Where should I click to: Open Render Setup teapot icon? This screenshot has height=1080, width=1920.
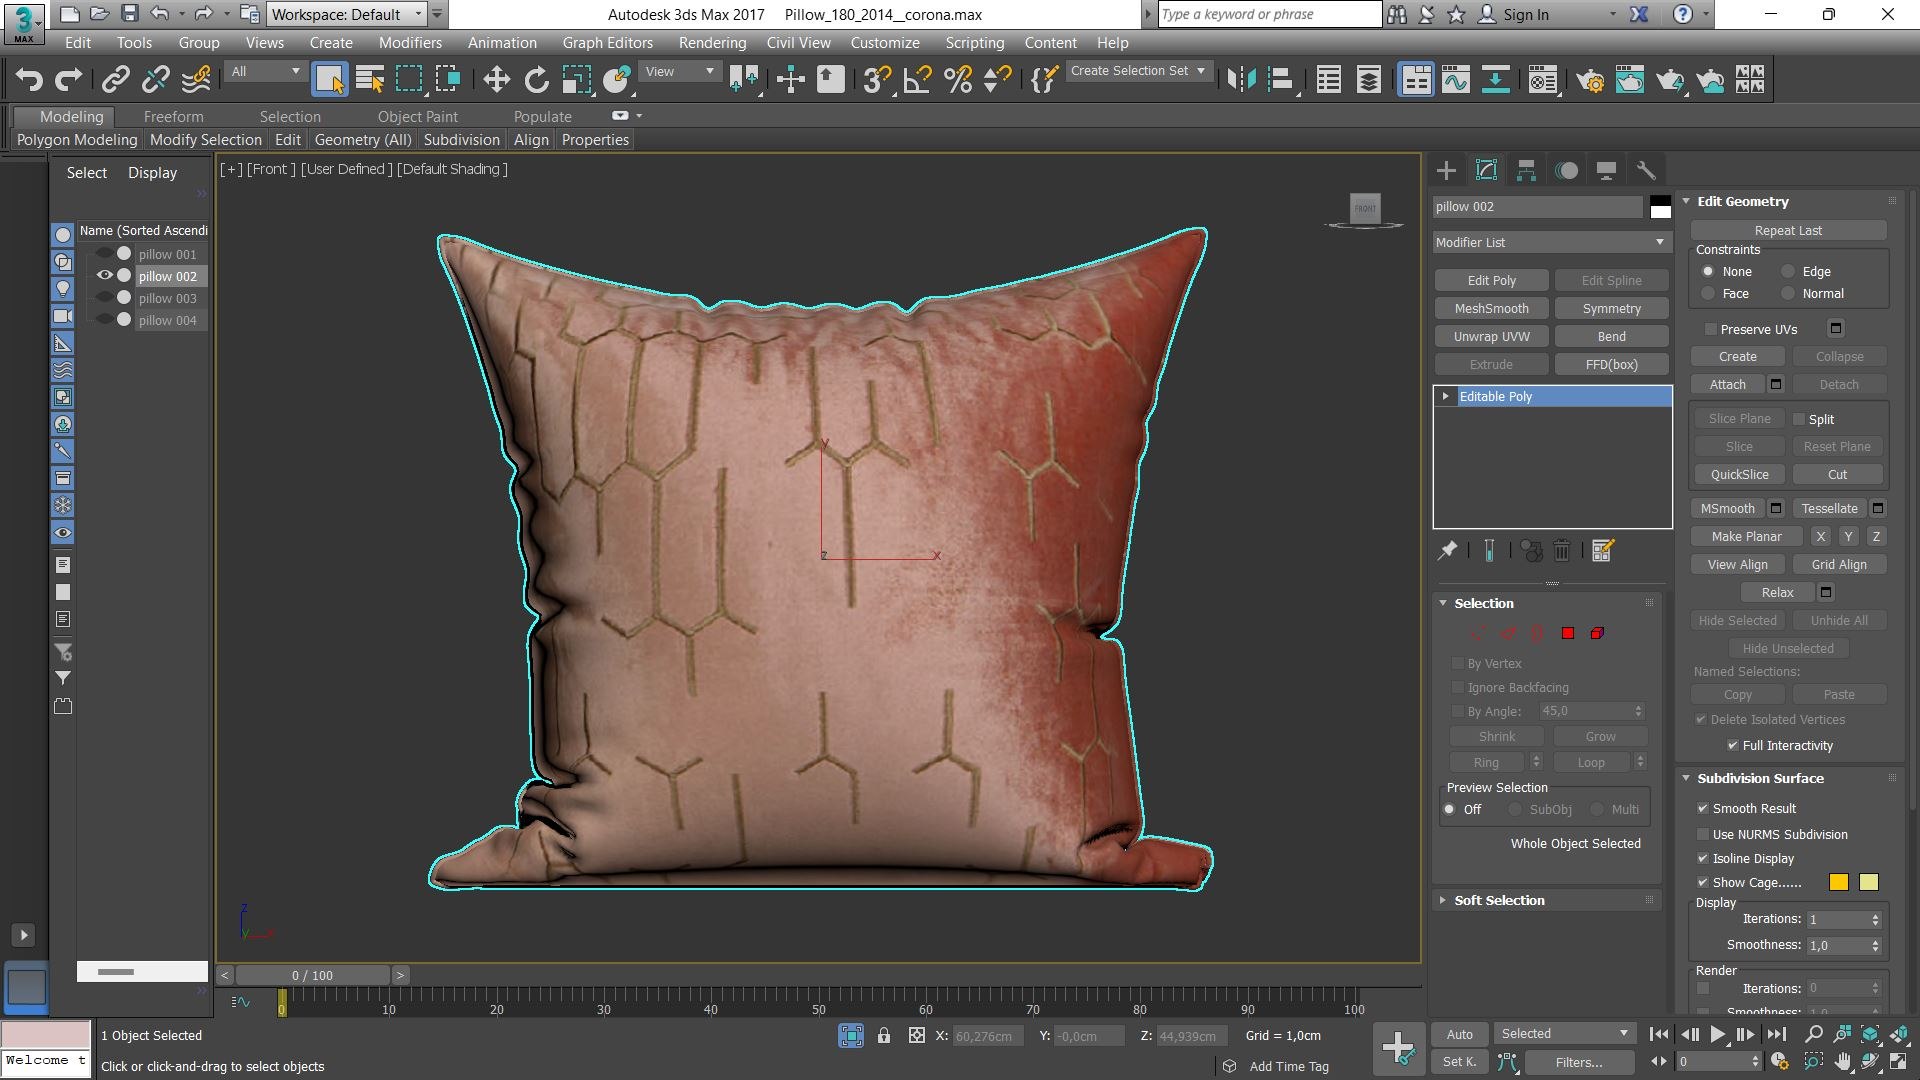pyautogui.click(x=1590, y=80)
